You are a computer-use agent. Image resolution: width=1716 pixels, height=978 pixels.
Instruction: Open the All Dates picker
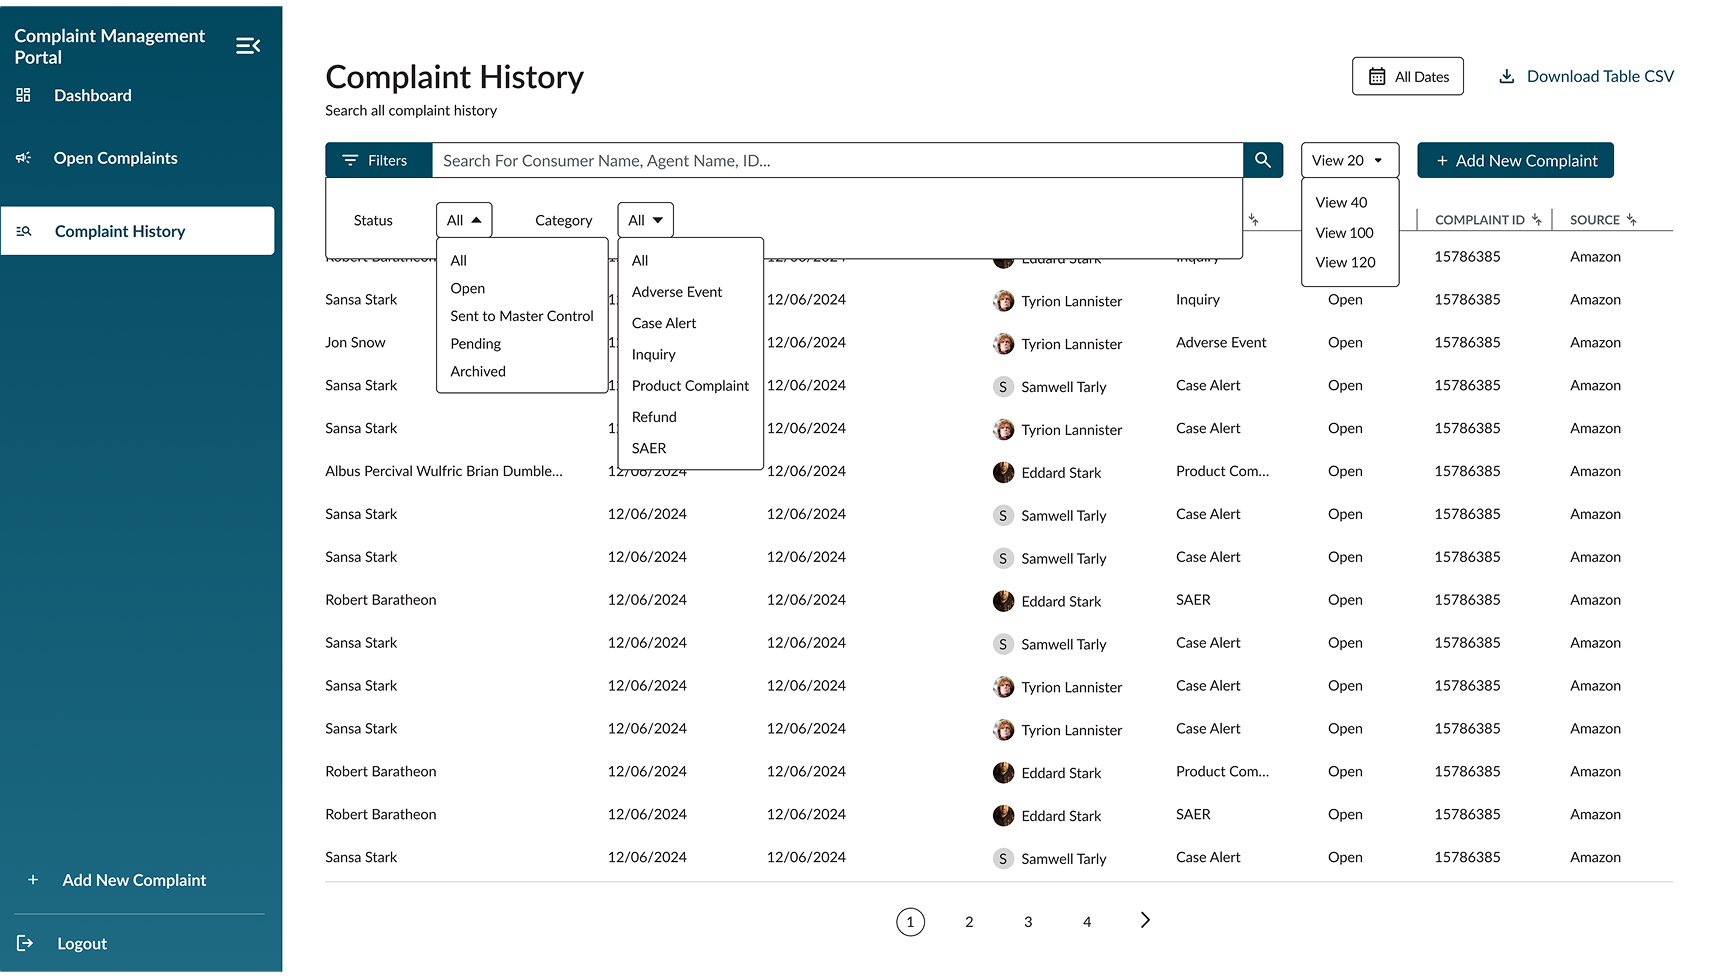tap(1407, 76)
